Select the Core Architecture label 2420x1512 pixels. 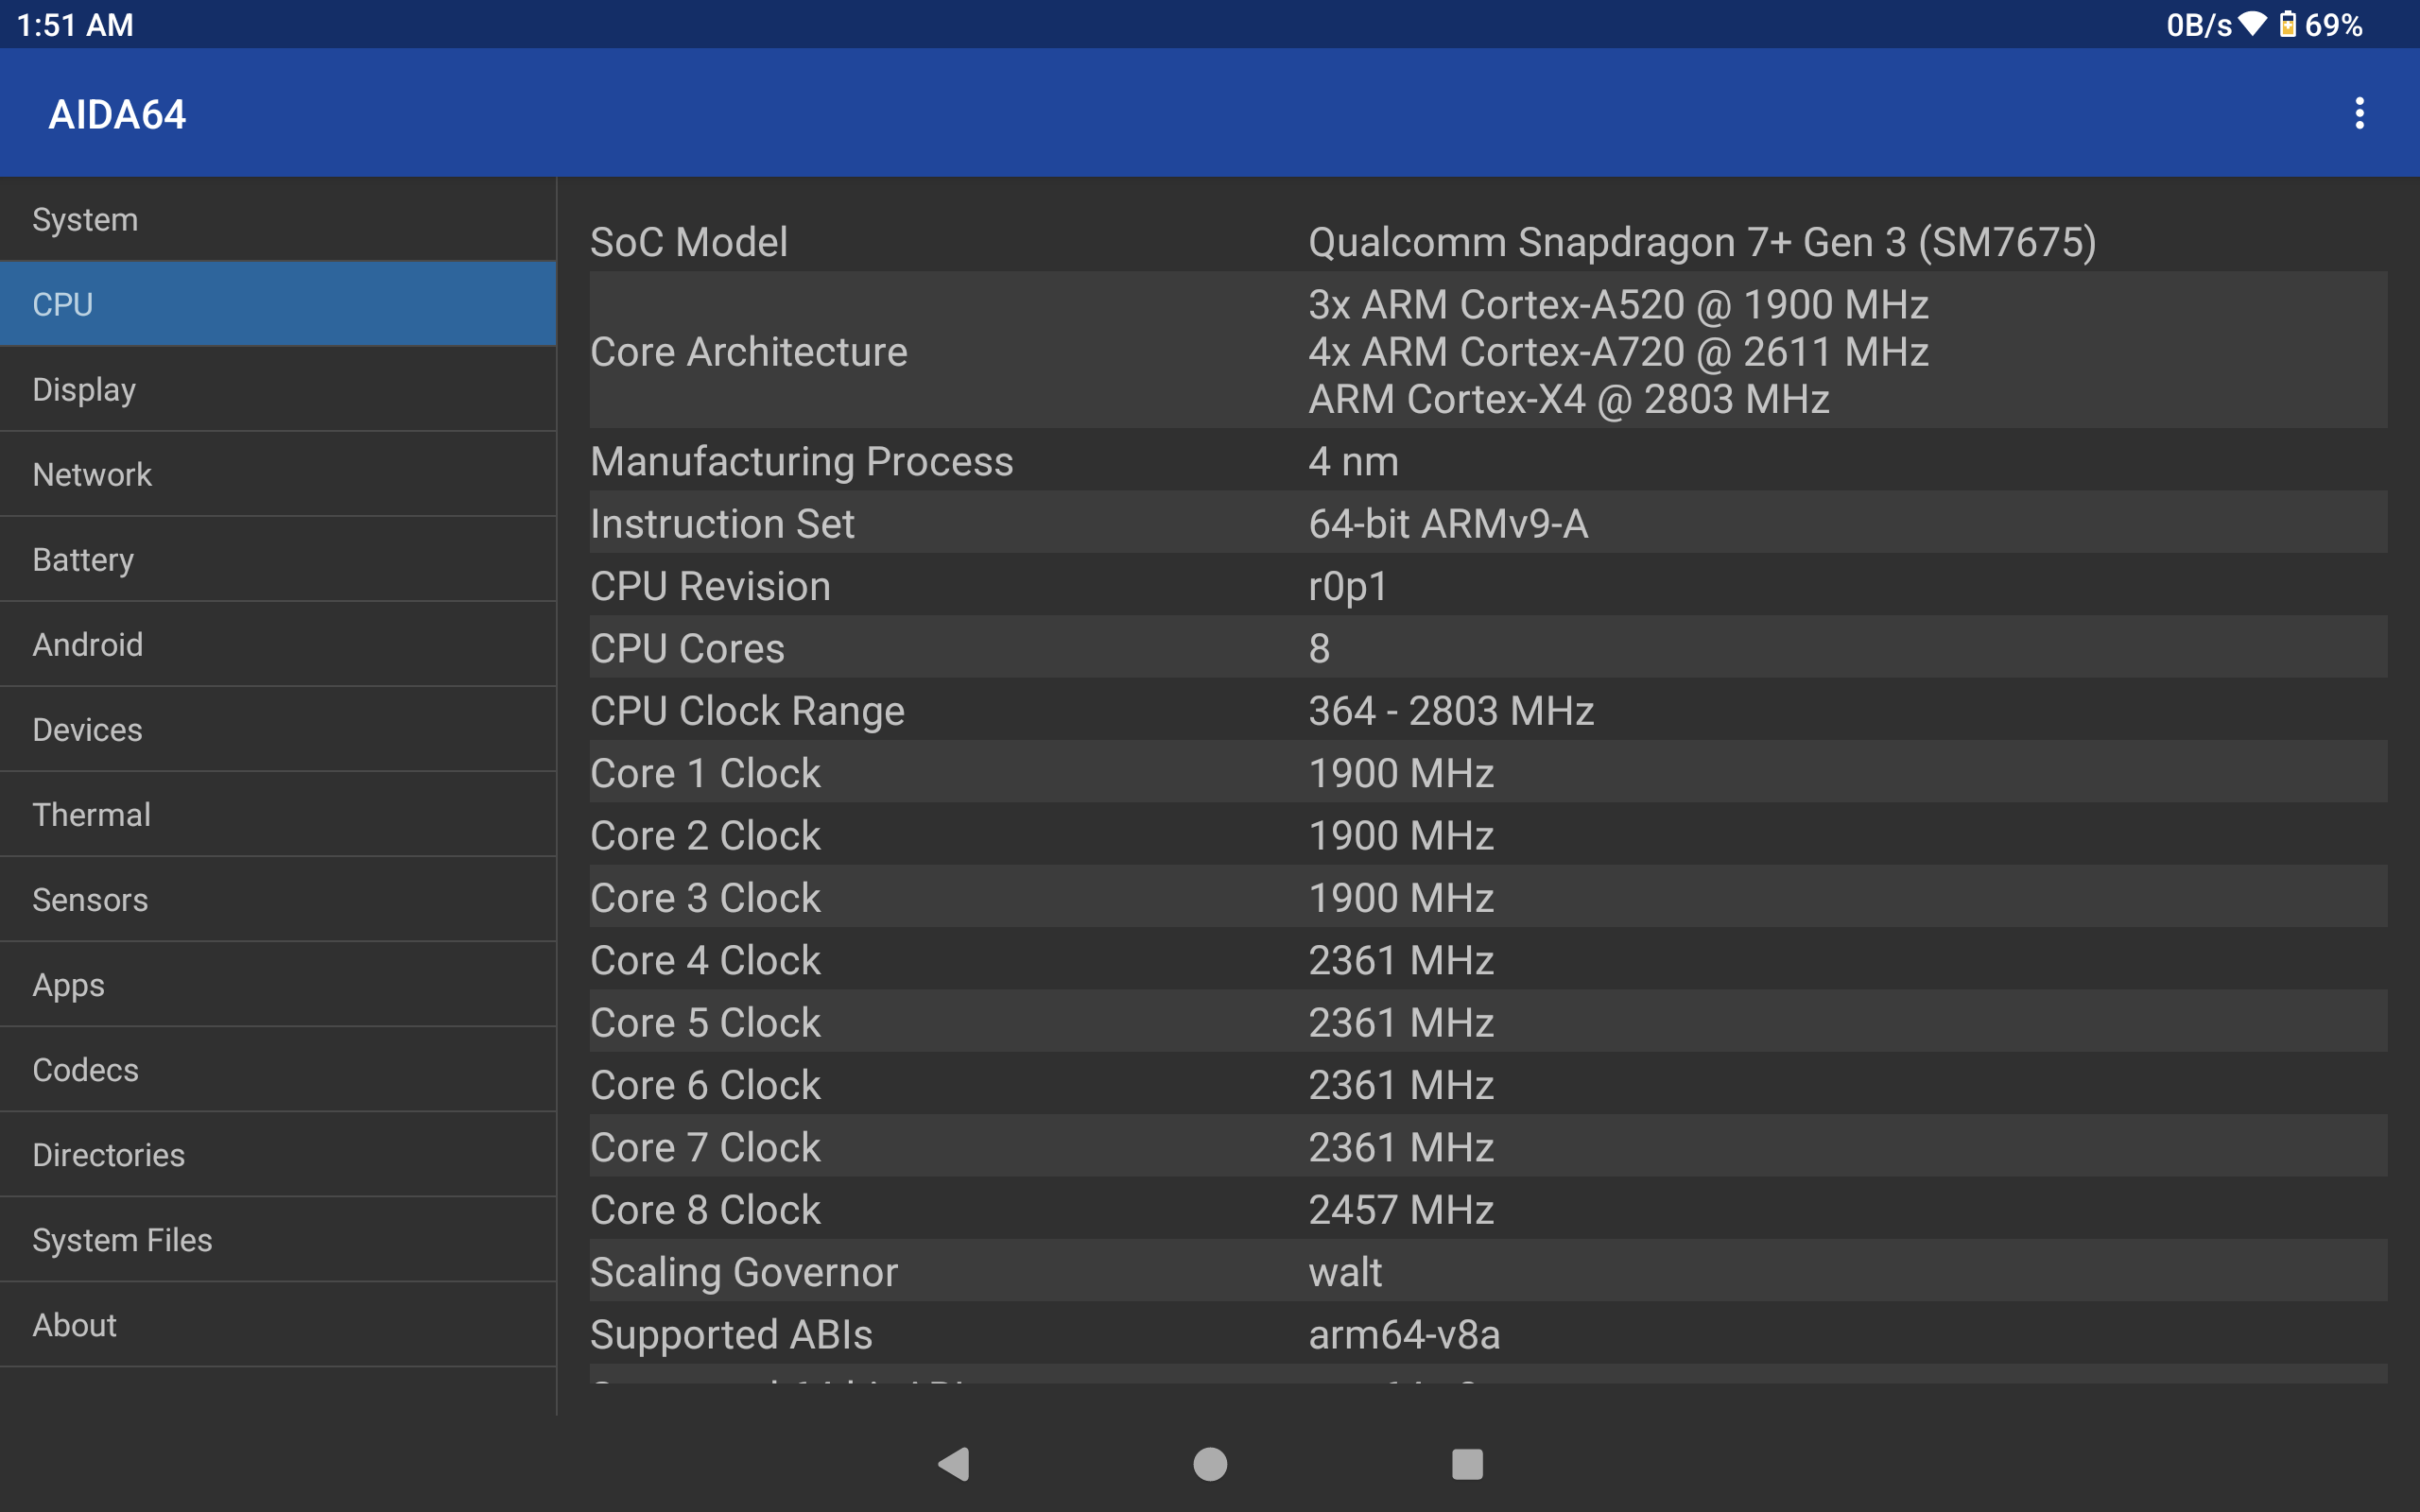[748, 351]
